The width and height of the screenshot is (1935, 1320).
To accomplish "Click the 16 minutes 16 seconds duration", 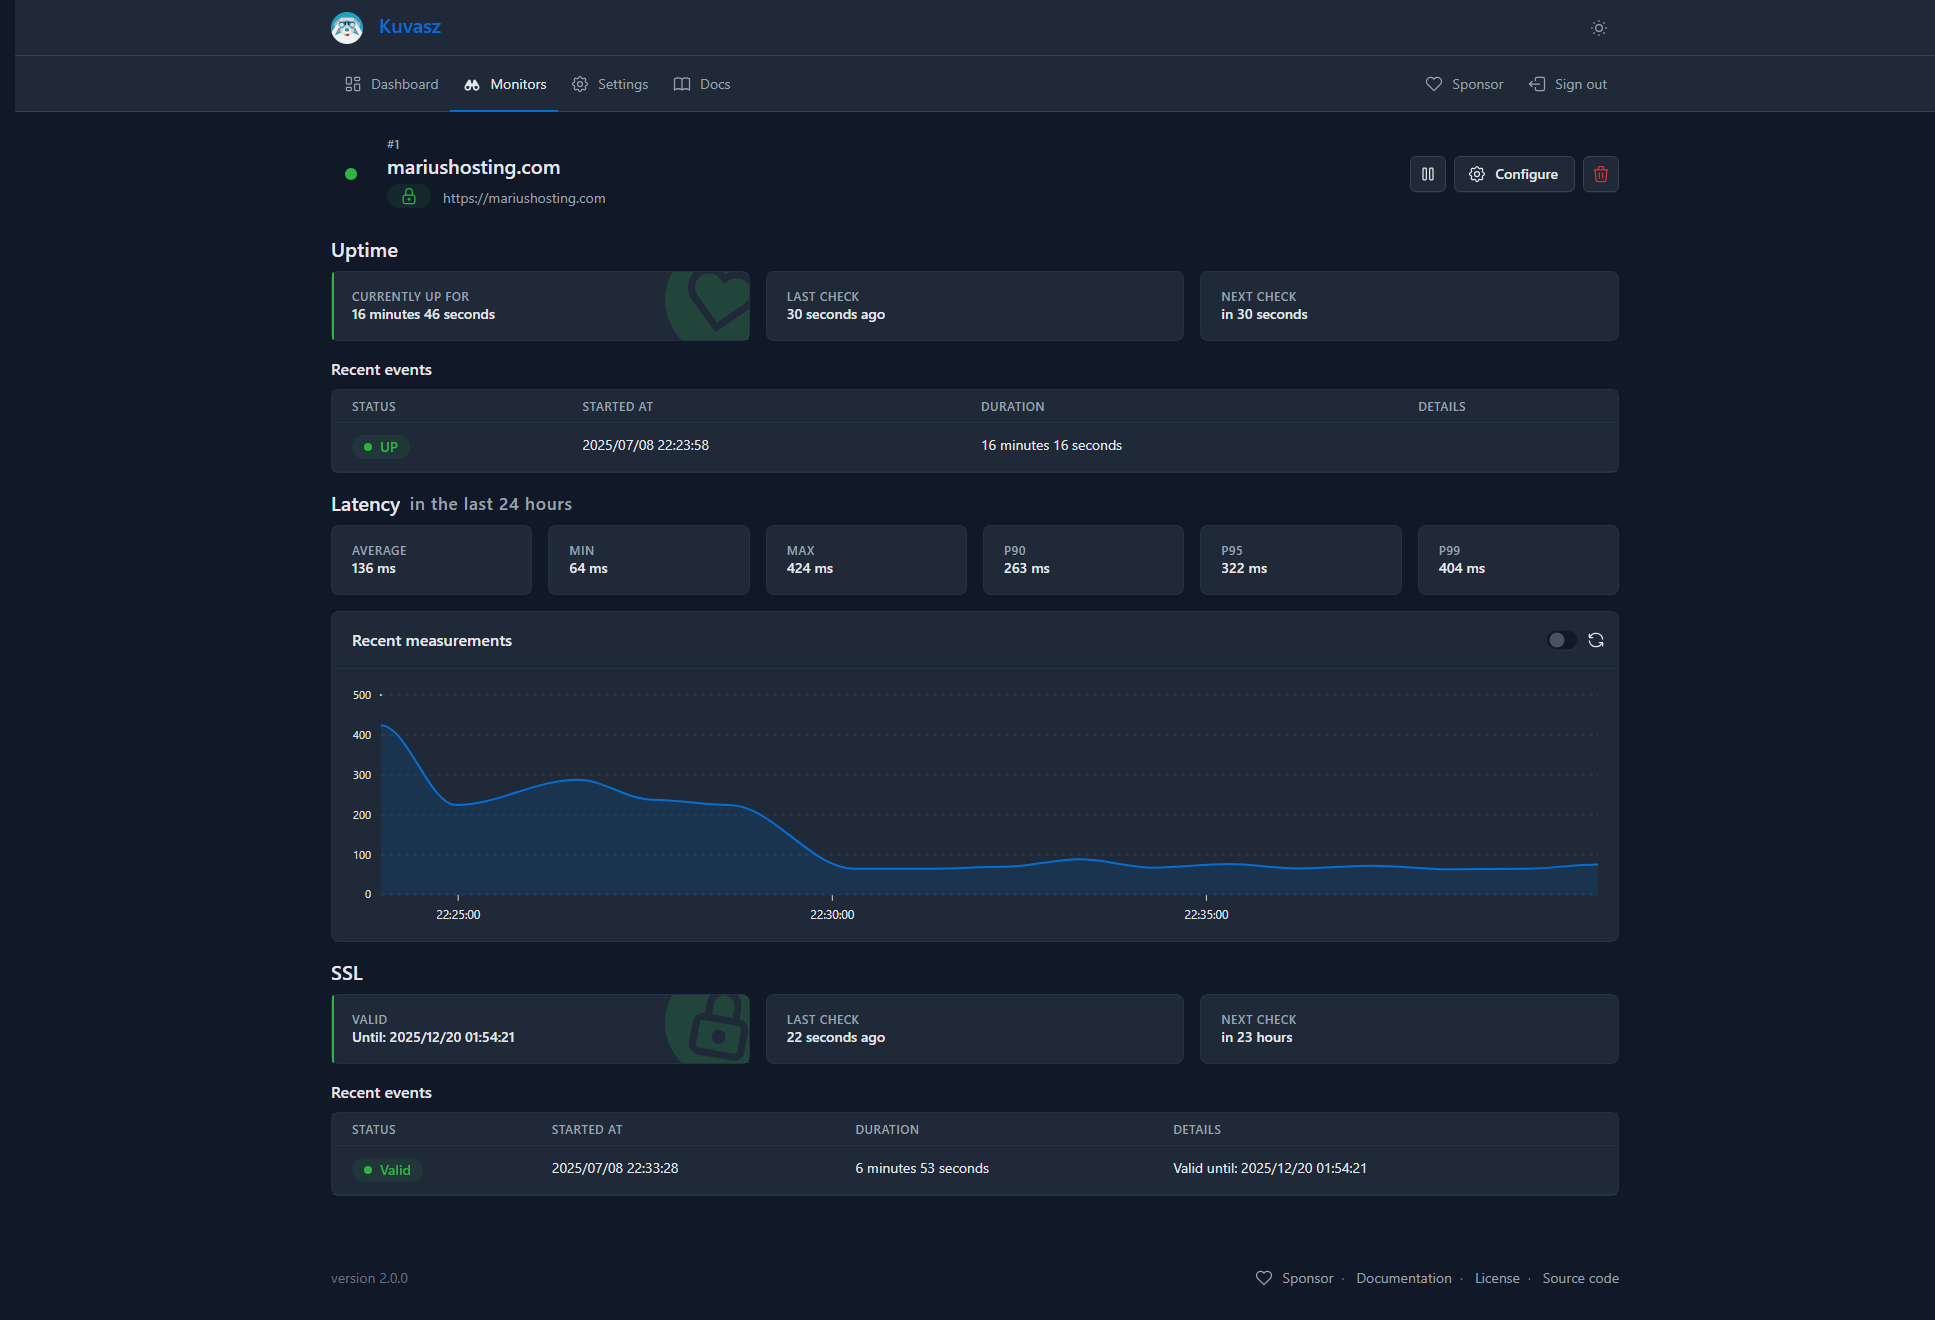I will coord(1051,445).
